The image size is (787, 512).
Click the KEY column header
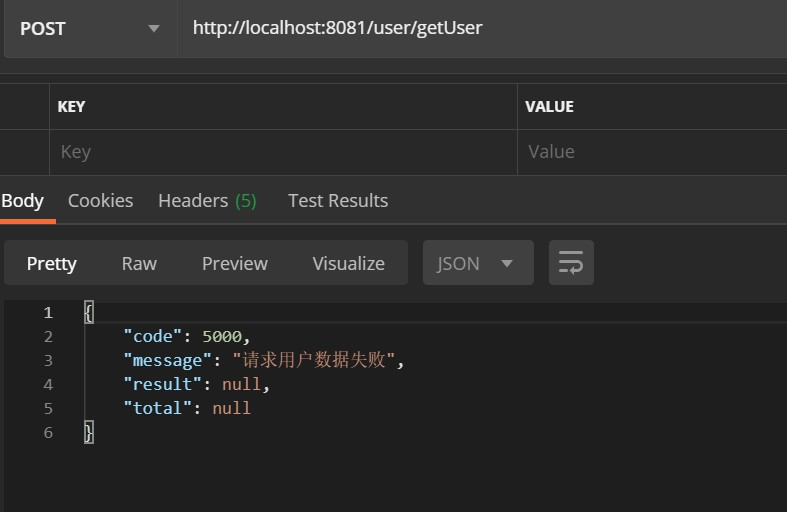(x=71, y=106)
